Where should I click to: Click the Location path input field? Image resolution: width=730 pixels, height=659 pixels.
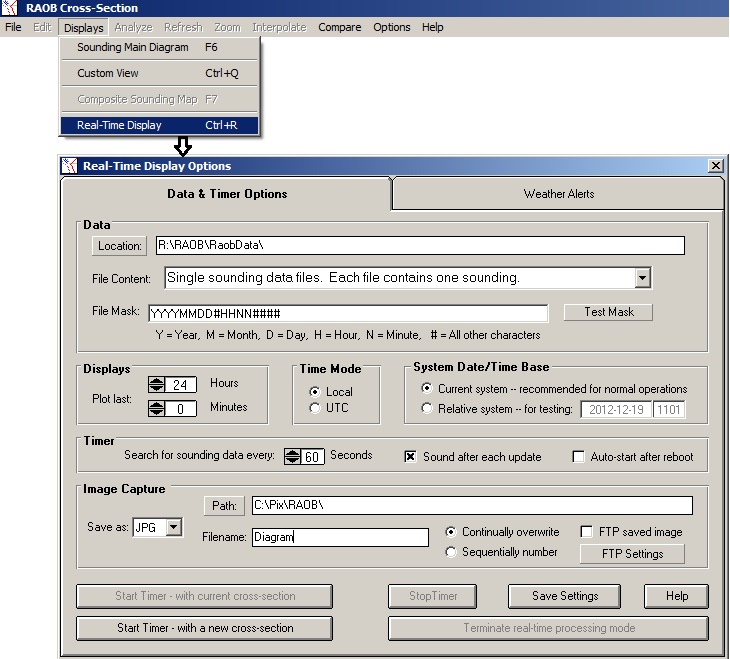click(420, 245)
